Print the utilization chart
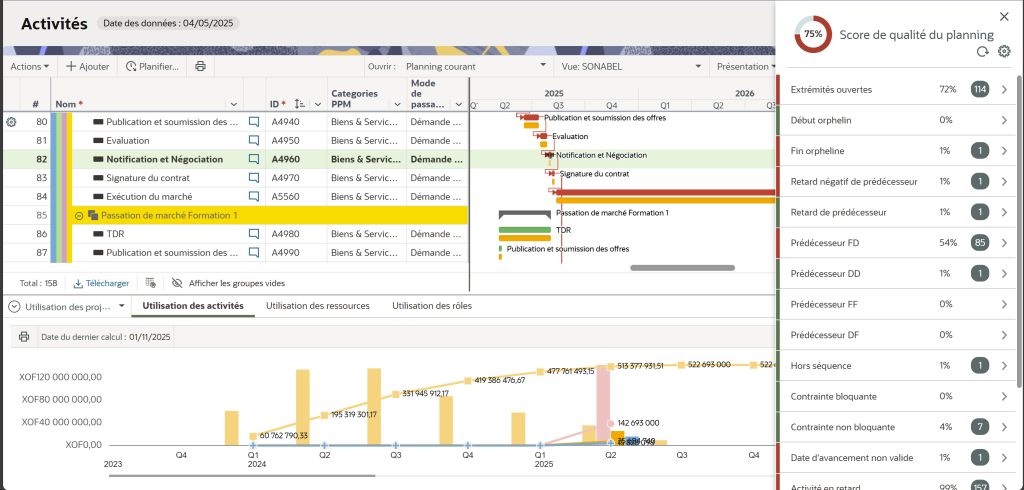1024x490 pixels. pos(24,337)
